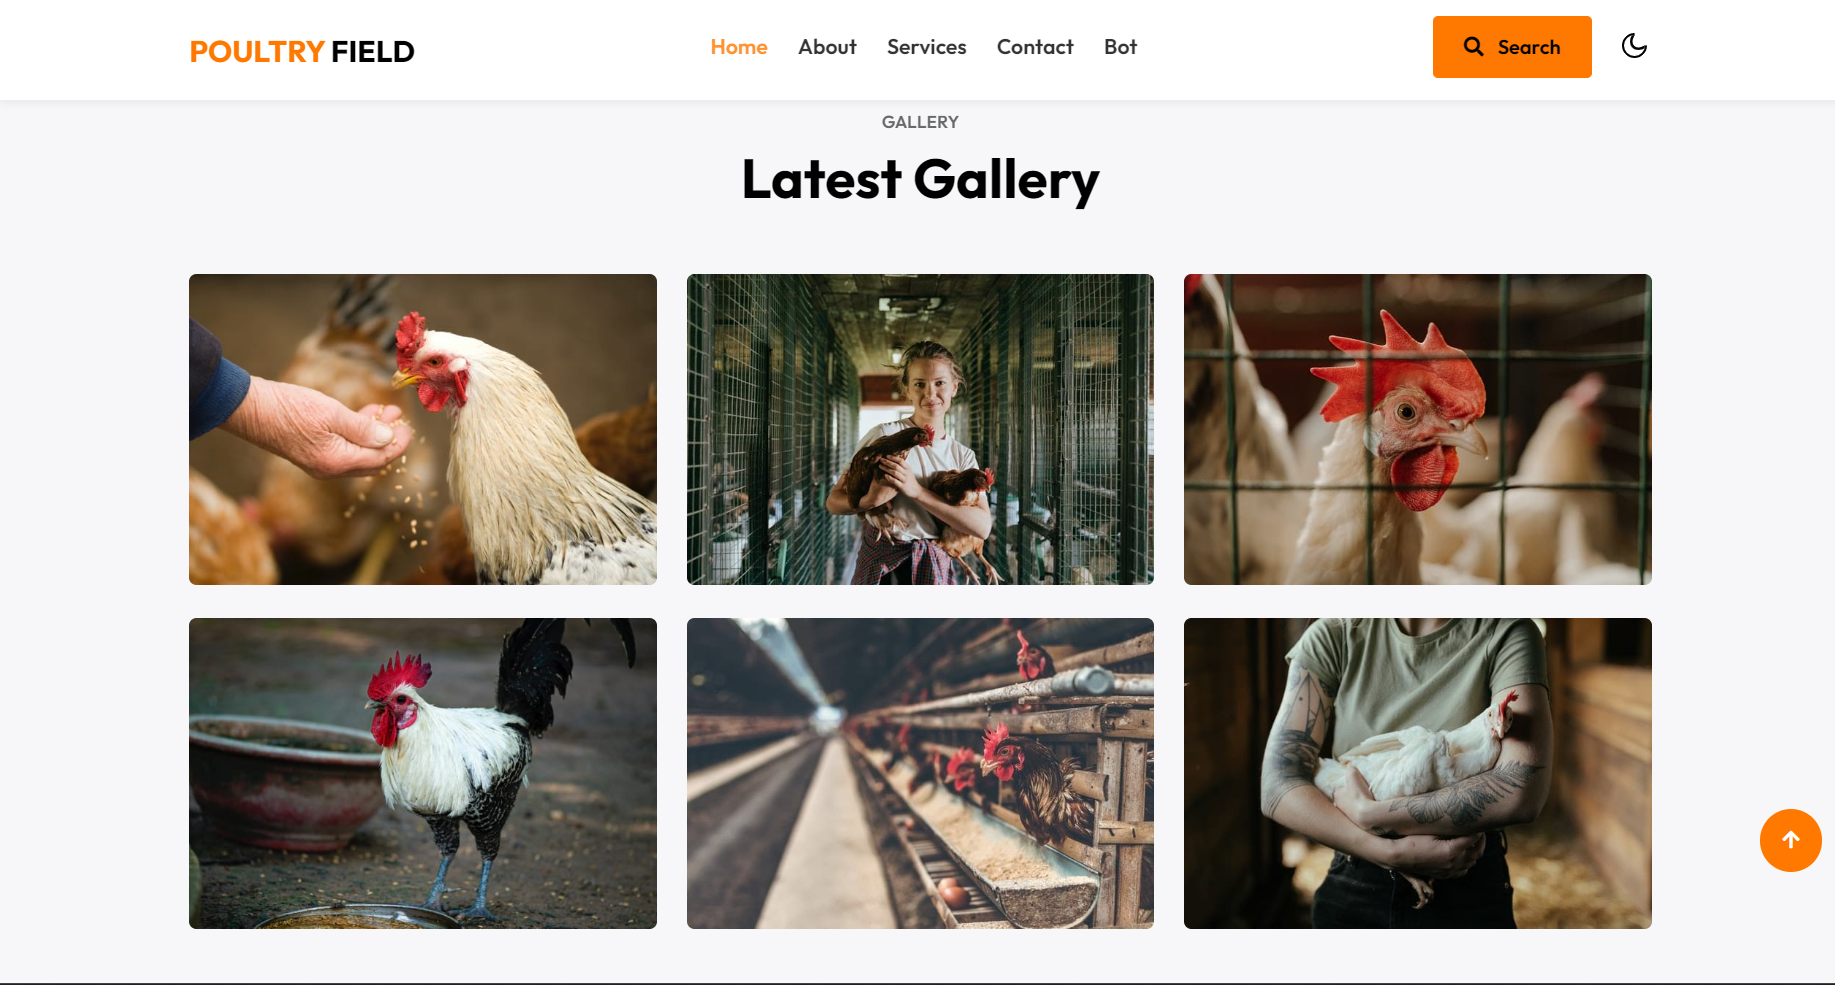Open the black-tailed rooster gallery photo
This screenshot has width=1835, height=985.
[423, 773]
